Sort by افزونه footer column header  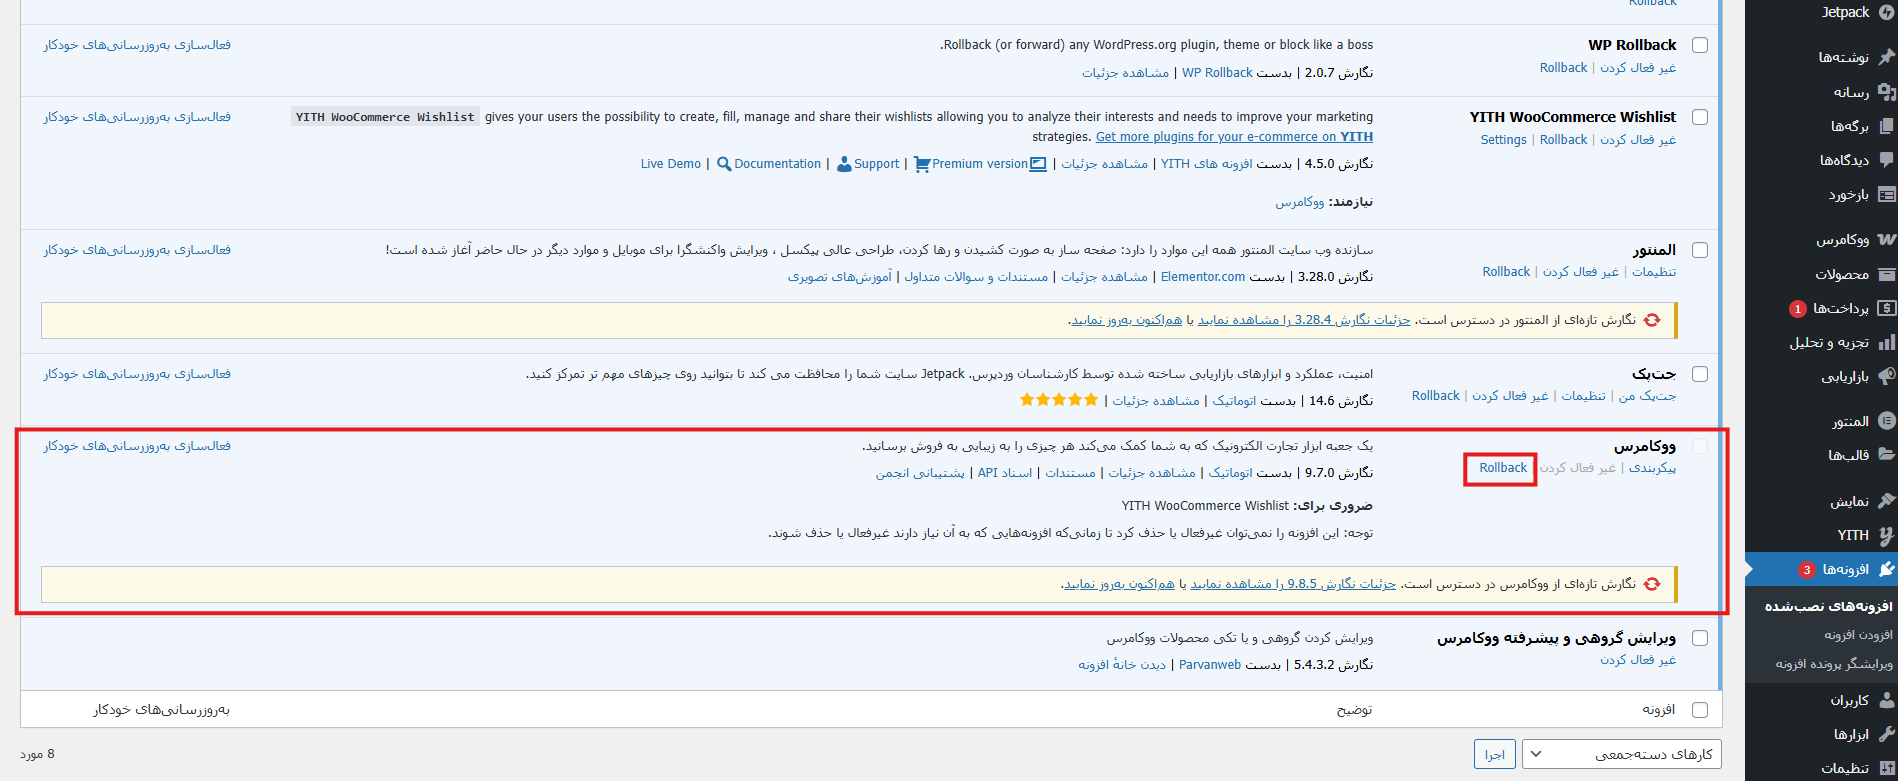pos(1658,710)
